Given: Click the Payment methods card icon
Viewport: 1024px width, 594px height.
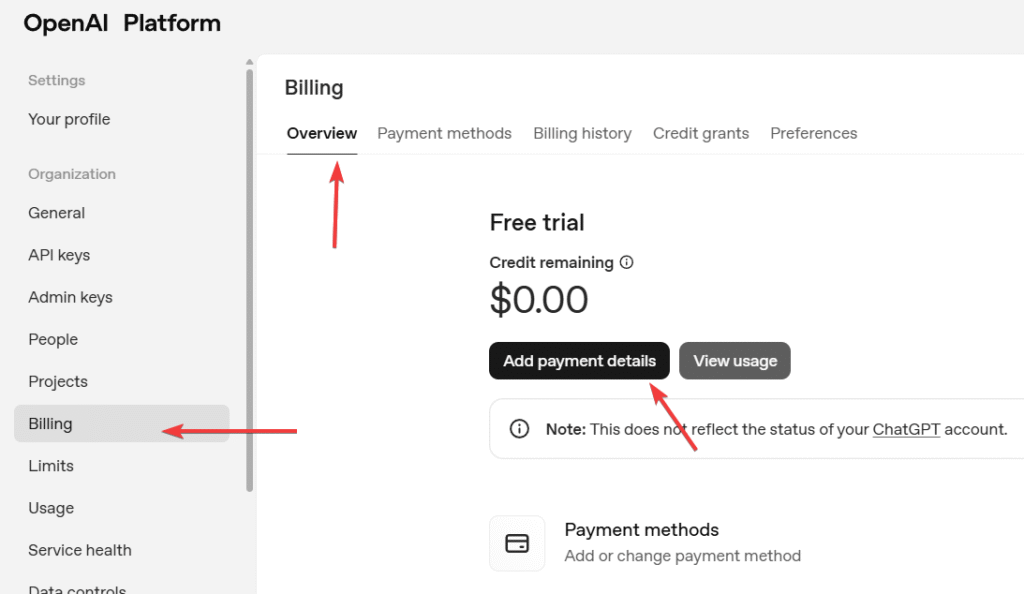Looking at the screenshot, I should [517, 543].
